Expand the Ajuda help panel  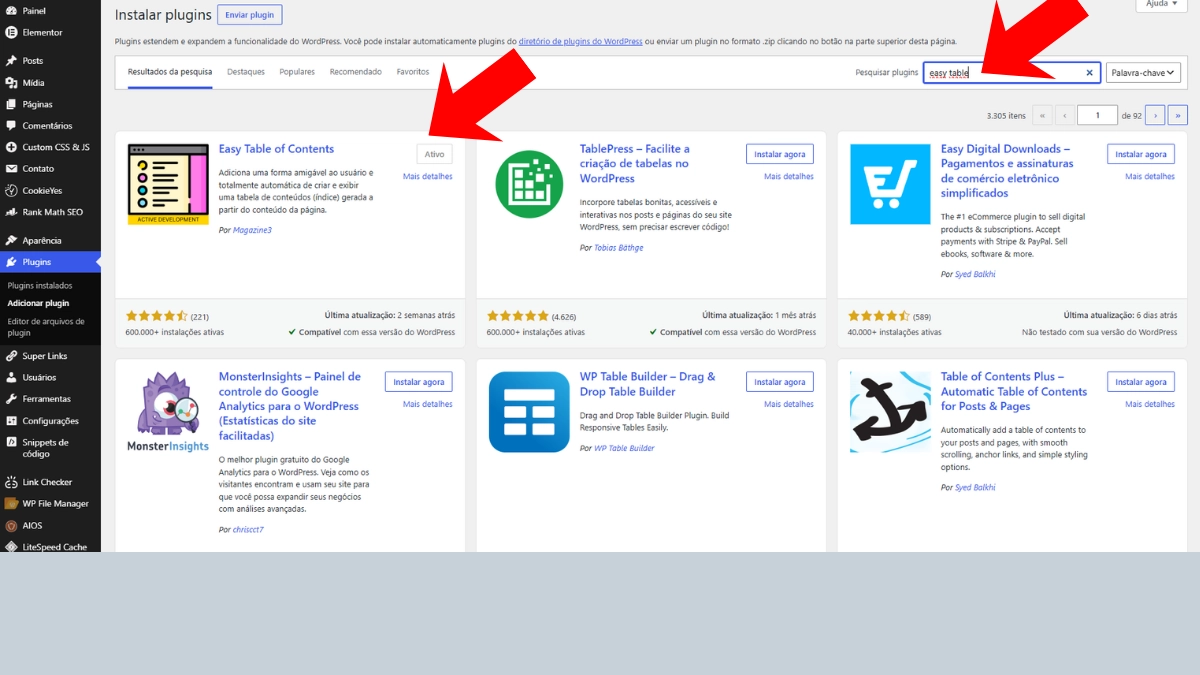pyautogui.click(x=1162, y=4)
